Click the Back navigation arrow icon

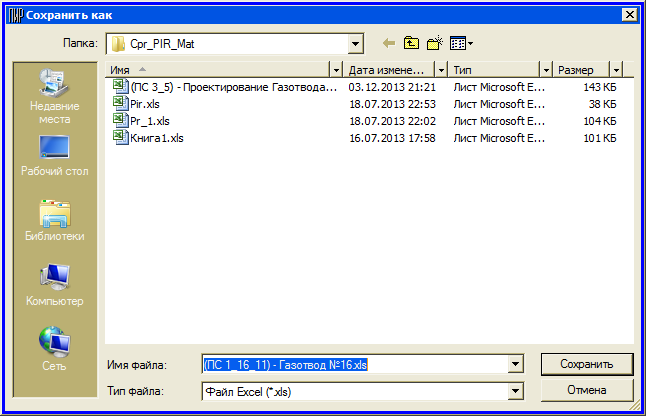[x=389, y=44]
